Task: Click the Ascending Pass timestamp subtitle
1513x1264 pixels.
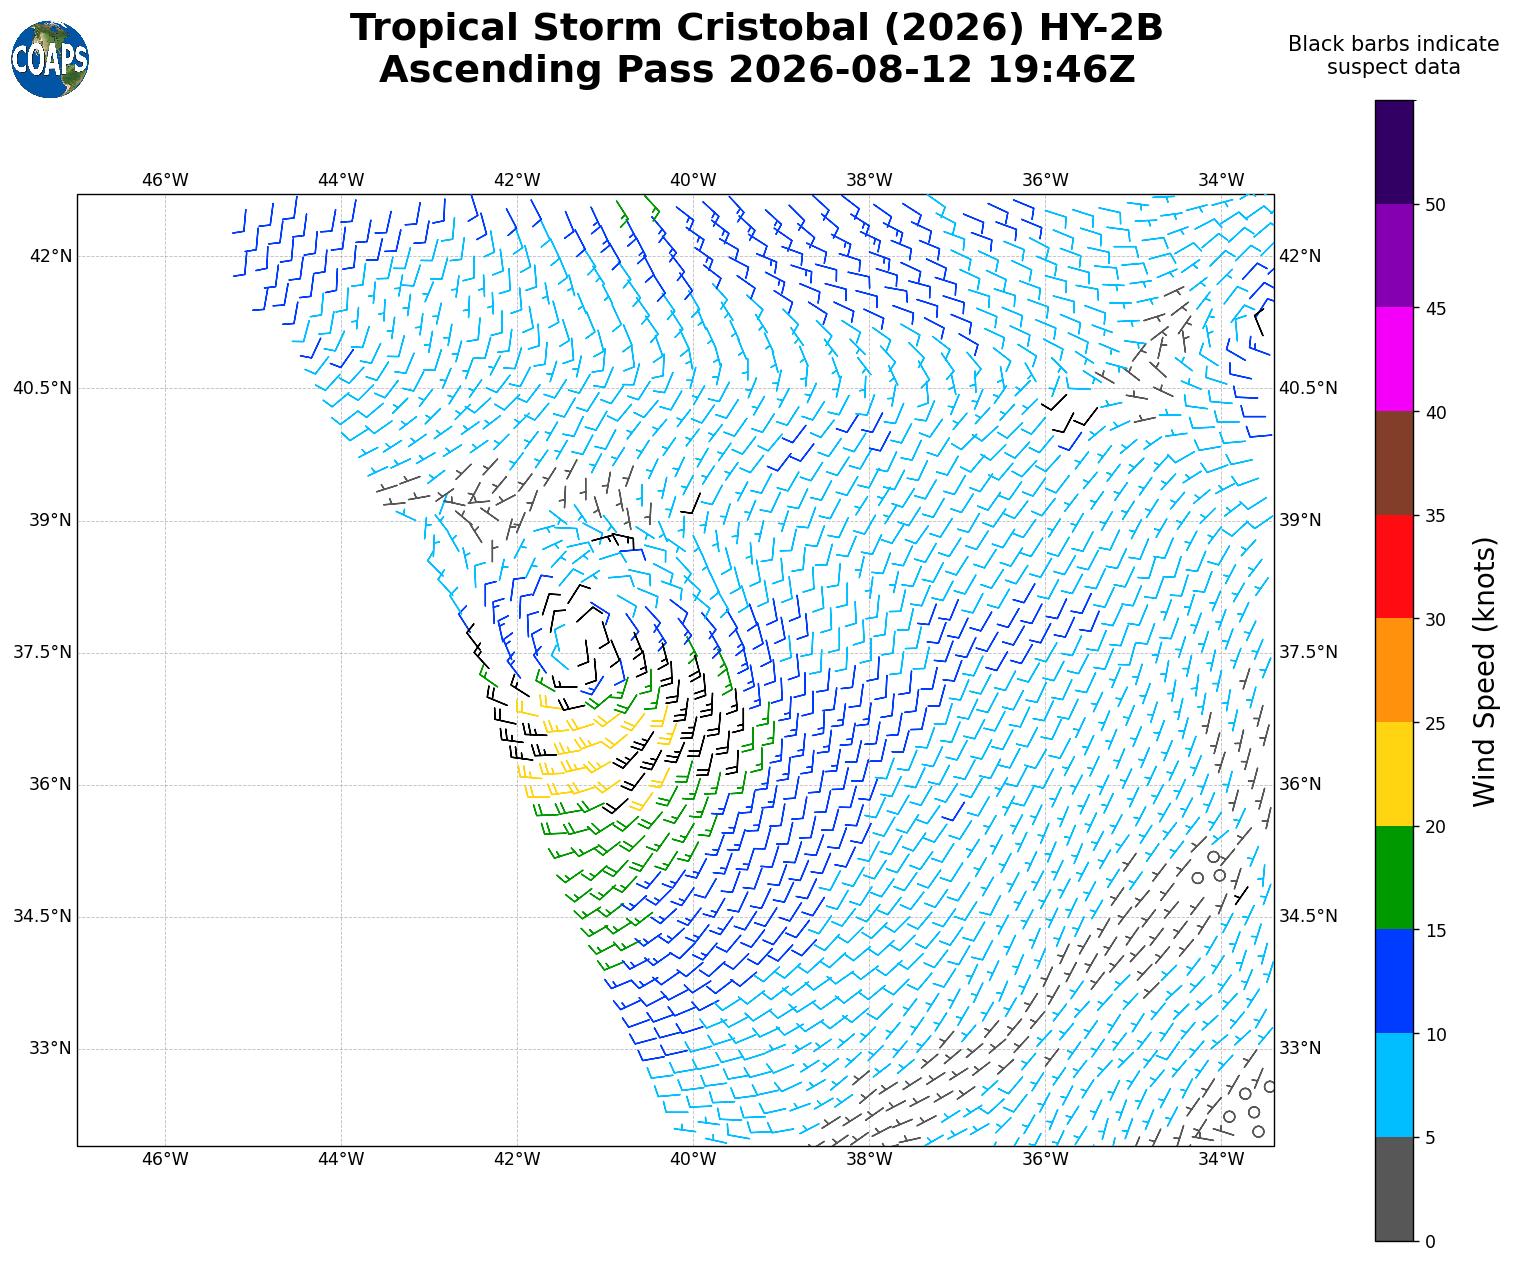Action: (x=757, y=70)
